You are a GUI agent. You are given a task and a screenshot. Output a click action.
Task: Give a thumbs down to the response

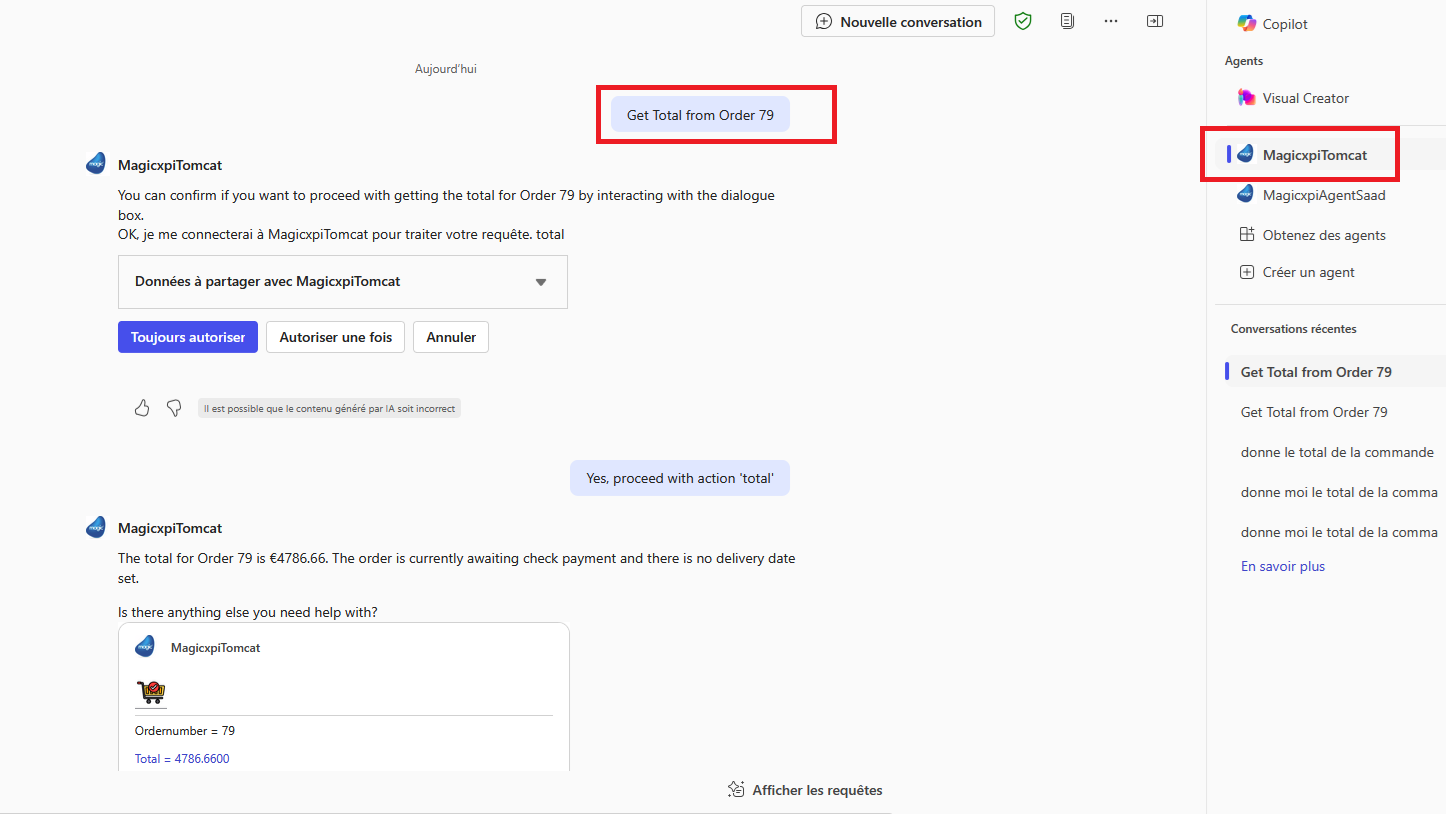174,408
